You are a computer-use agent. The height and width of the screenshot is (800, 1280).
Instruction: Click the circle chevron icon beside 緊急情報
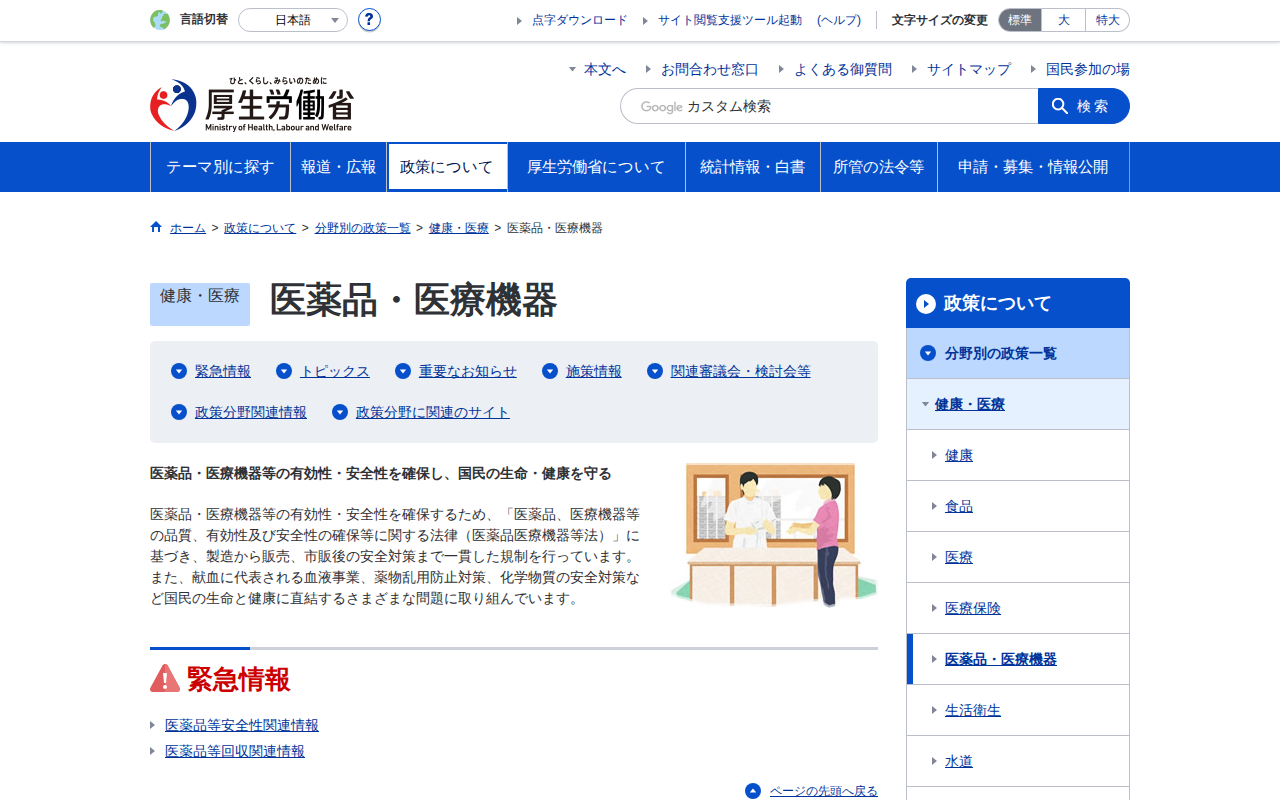click(179, 371)
